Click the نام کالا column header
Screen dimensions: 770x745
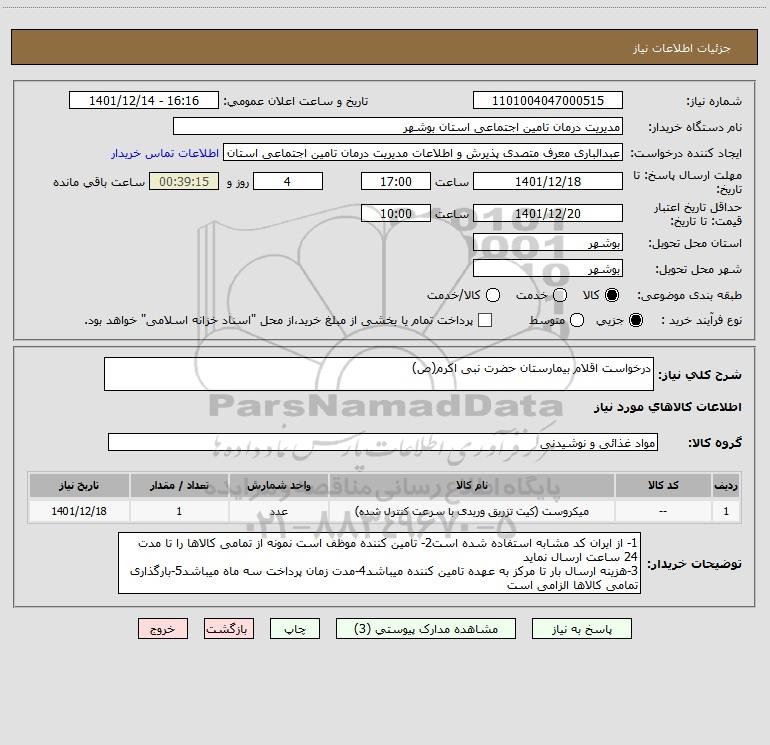471,485
